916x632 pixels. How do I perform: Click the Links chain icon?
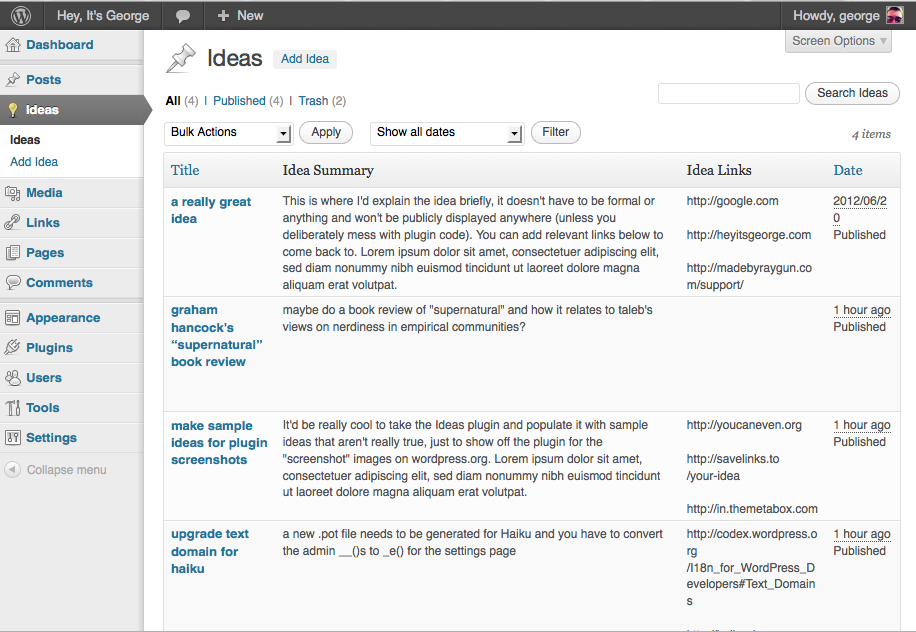point(12,223)
